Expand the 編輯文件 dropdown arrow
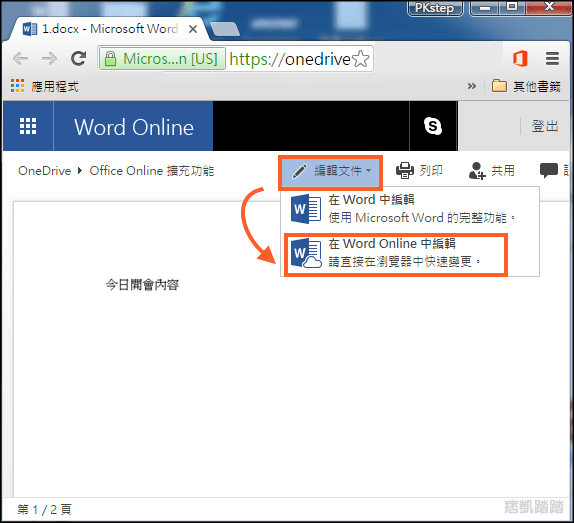Viewport: 574px width, 523px height. pos(369,171)
